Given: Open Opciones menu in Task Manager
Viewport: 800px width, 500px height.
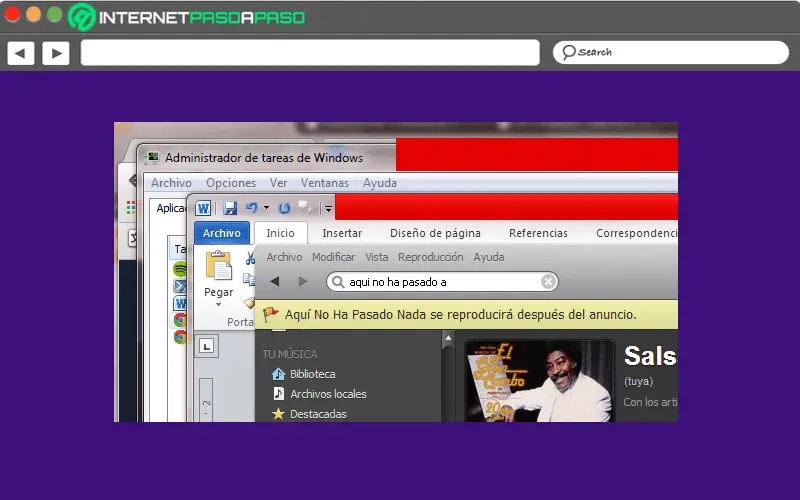Looking at the screenshot, I should (231, 183).
